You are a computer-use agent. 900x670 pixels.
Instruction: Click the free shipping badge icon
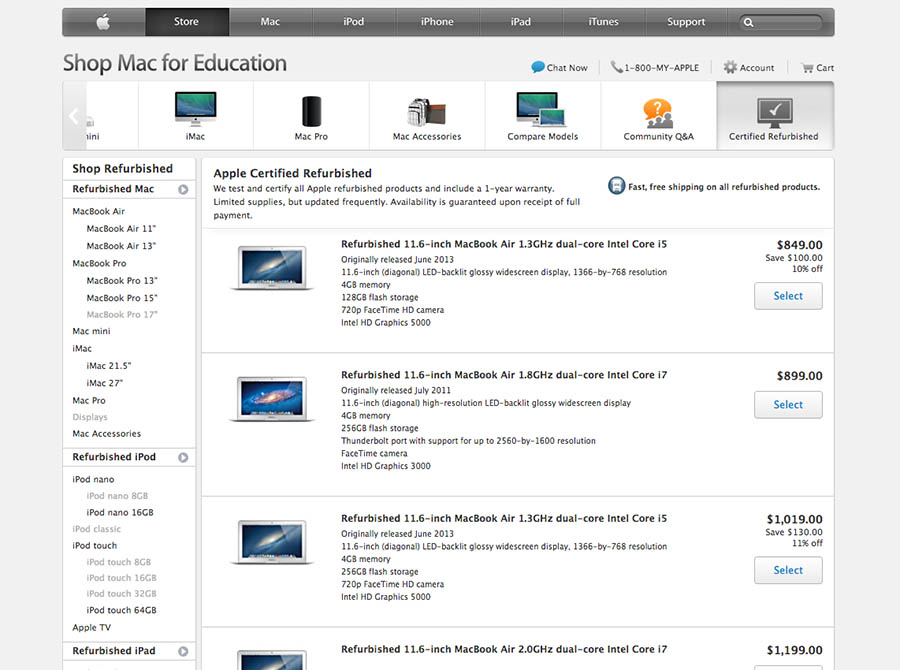tap(616, 186)
